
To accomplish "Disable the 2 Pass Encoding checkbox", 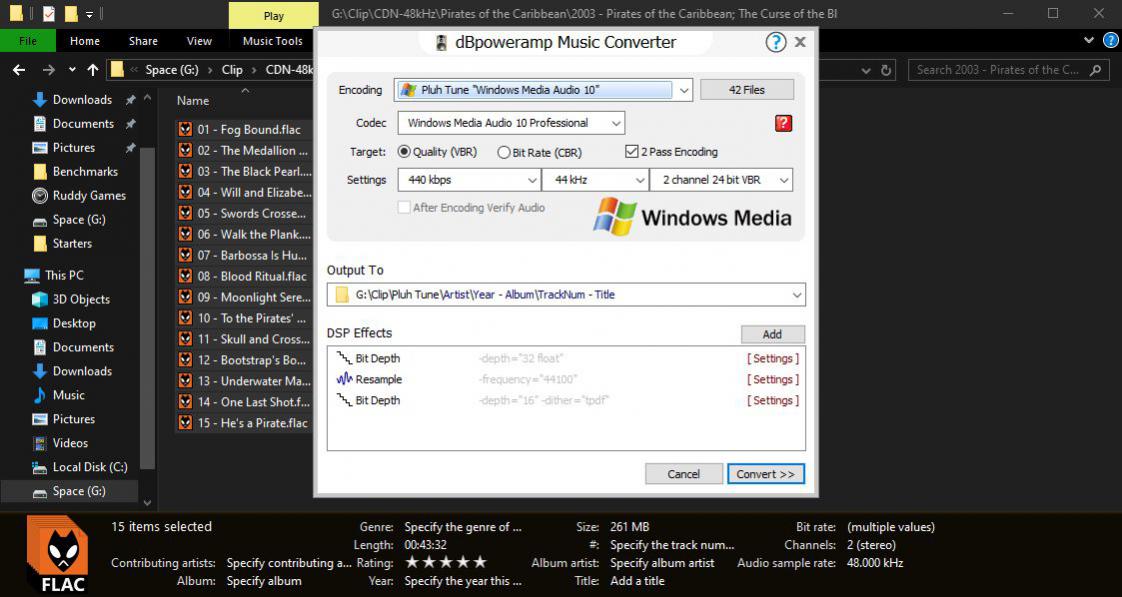I will pos(631,152).
